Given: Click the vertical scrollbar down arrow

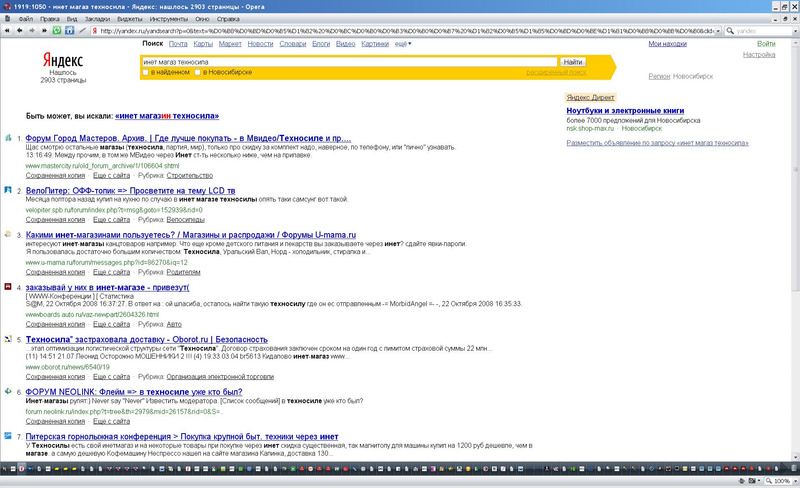Looking at the screenshot, I should 796,457.
